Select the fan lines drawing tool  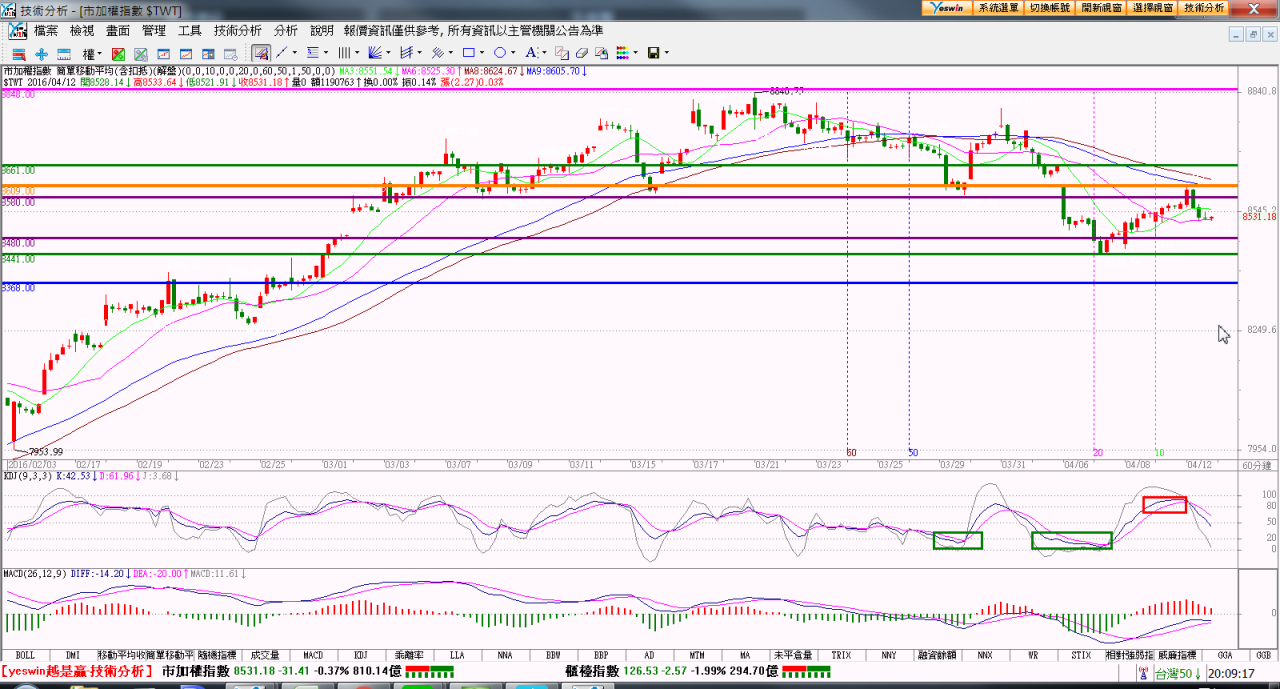[x=375, y=53]
